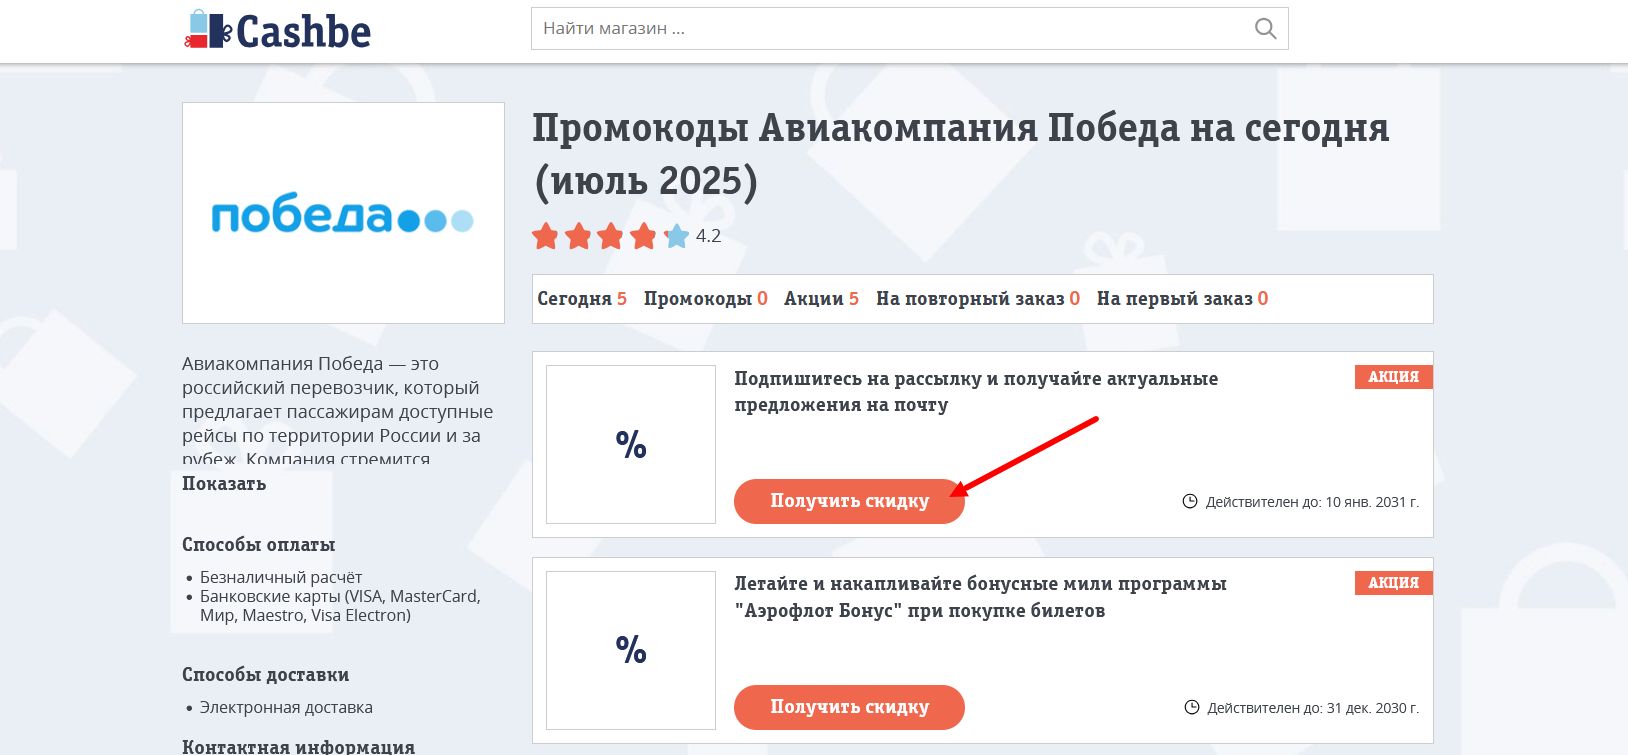Click the 'Электронная доставка' list item
Viewport: 1628px width, 755px height.
tap(286, 707)
